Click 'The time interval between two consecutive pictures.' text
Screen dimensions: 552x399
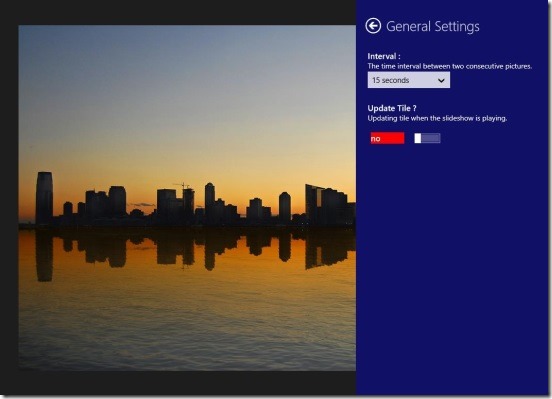450,66
